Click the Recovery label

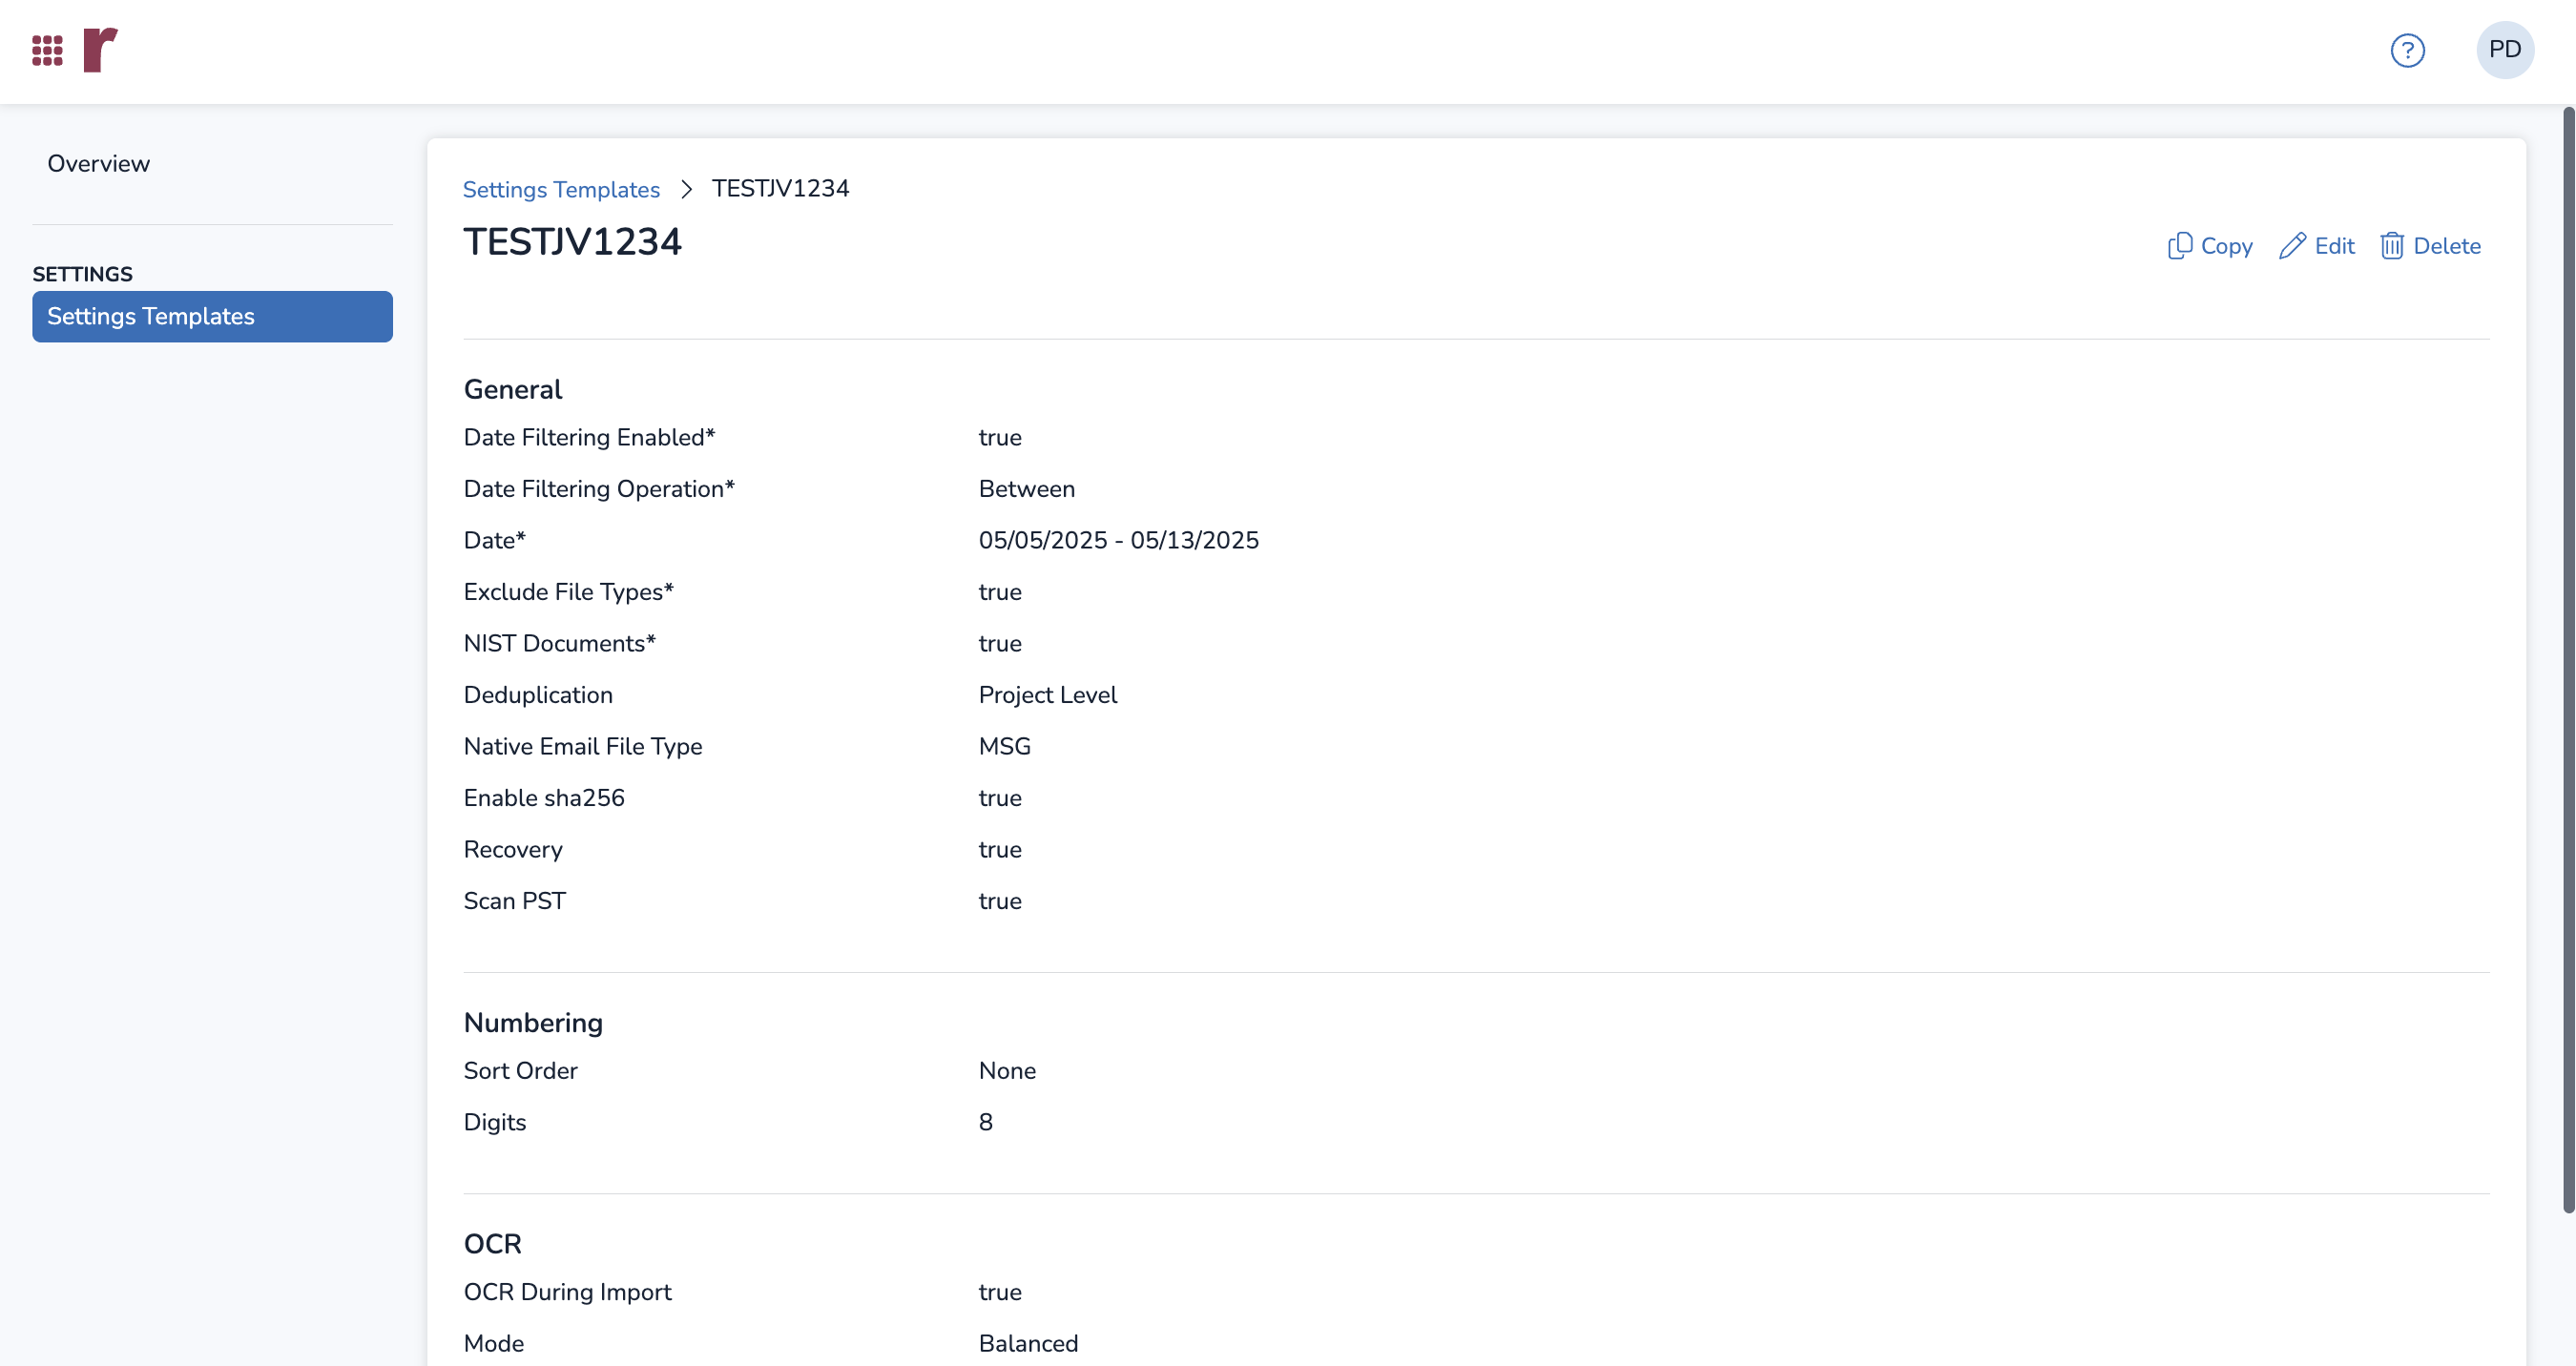513,850
